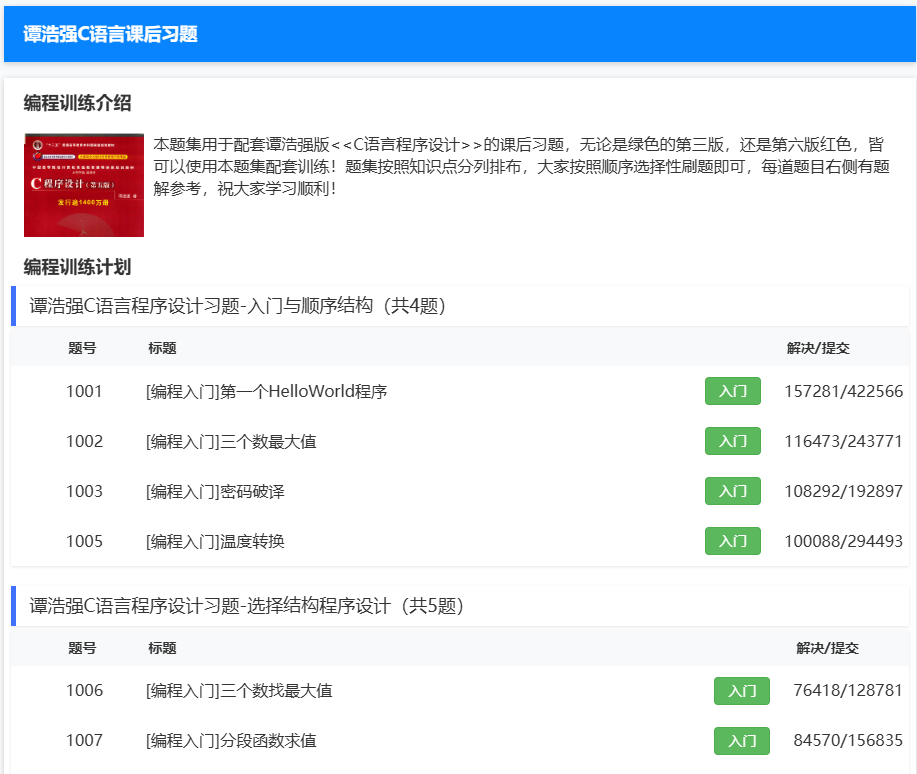Click the 入门 tag on row 1002
917x774 pixels.
pos(733,441)
